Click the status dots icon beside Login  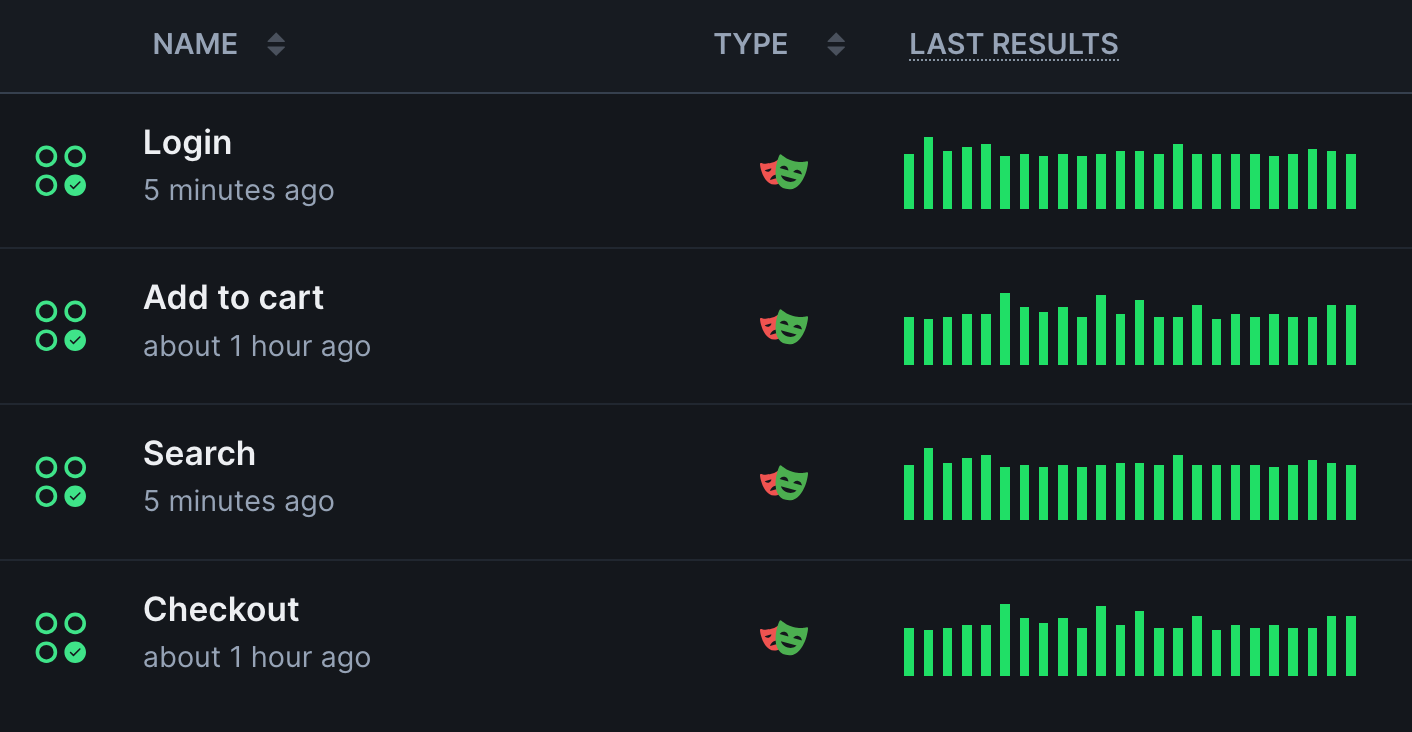(61, 172)
